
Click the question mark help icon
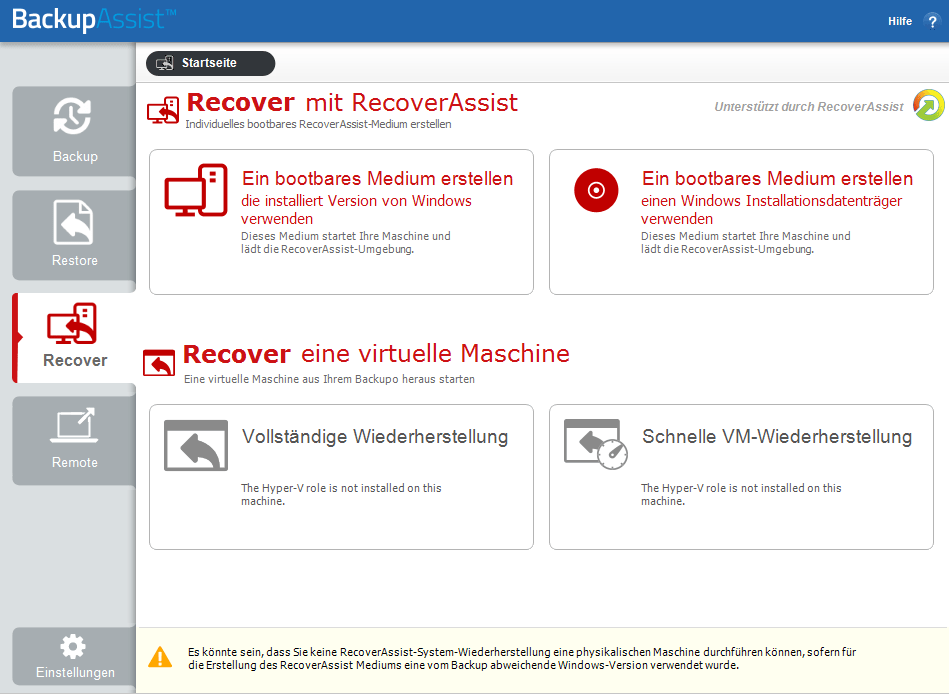[x=932, y=22]
